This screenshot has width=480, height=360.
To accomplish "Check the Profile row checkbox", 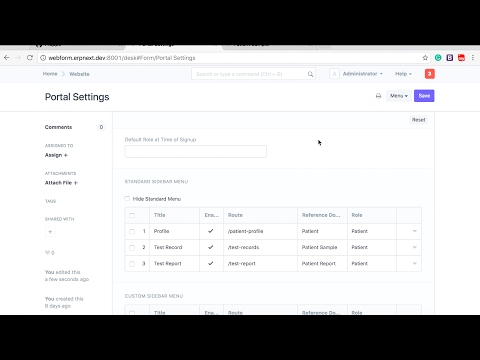I will [x=132, y=231].
